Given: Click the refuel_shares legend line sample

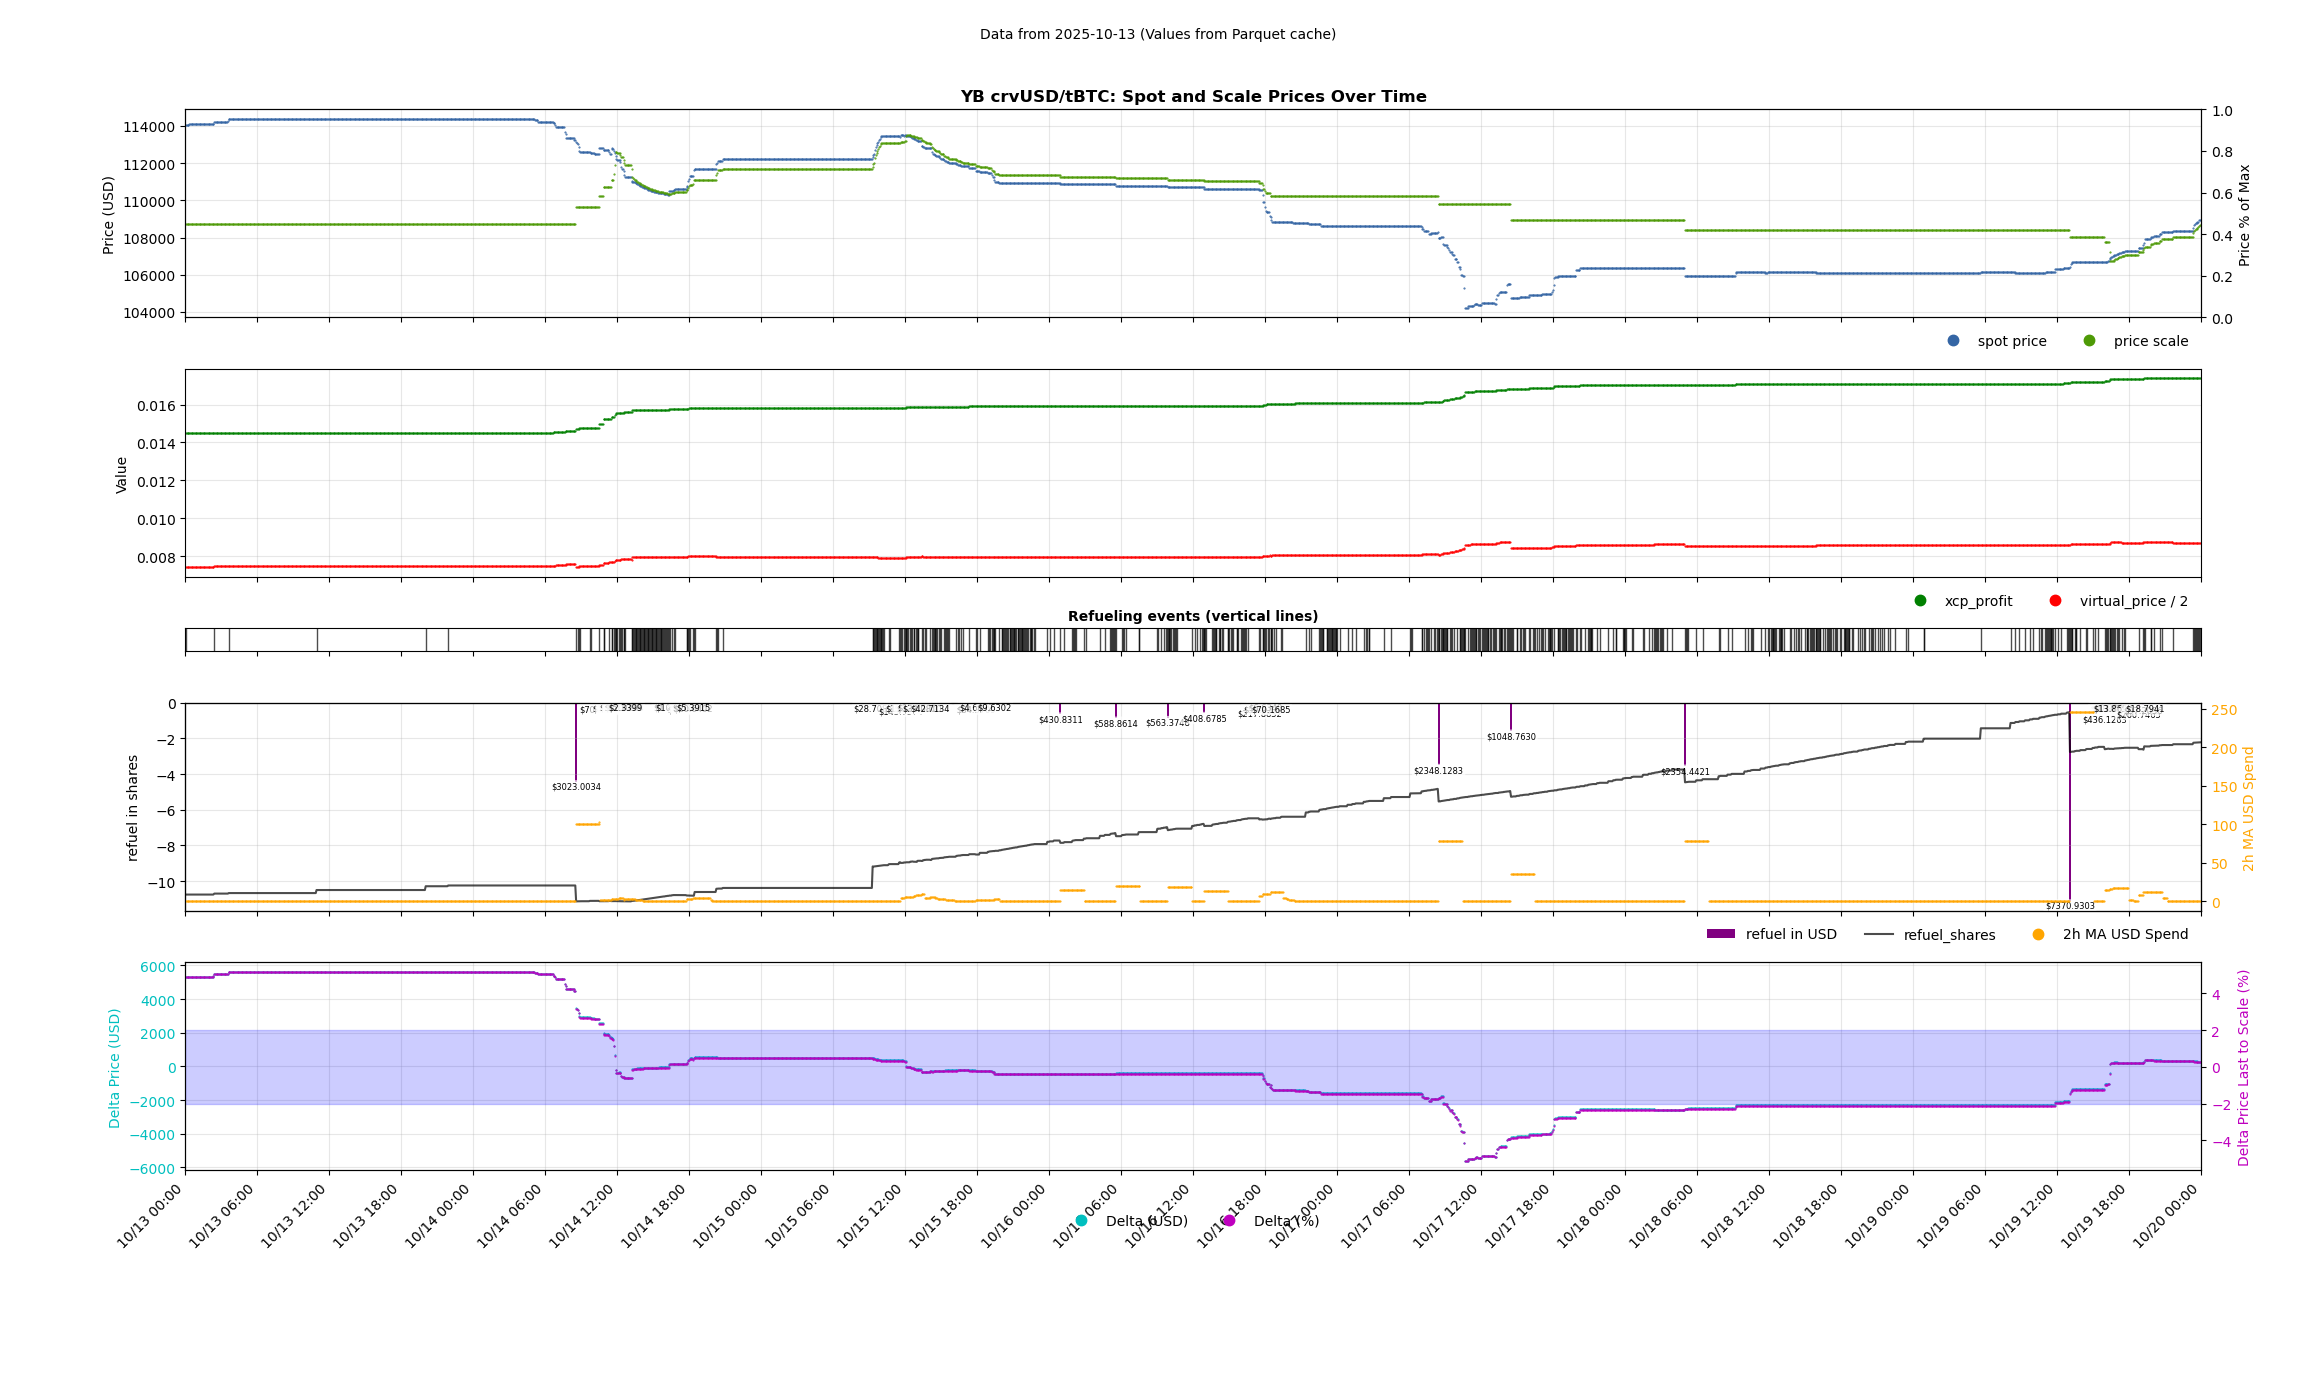Looking at the screenshot, I should (x=1879, y=935).
